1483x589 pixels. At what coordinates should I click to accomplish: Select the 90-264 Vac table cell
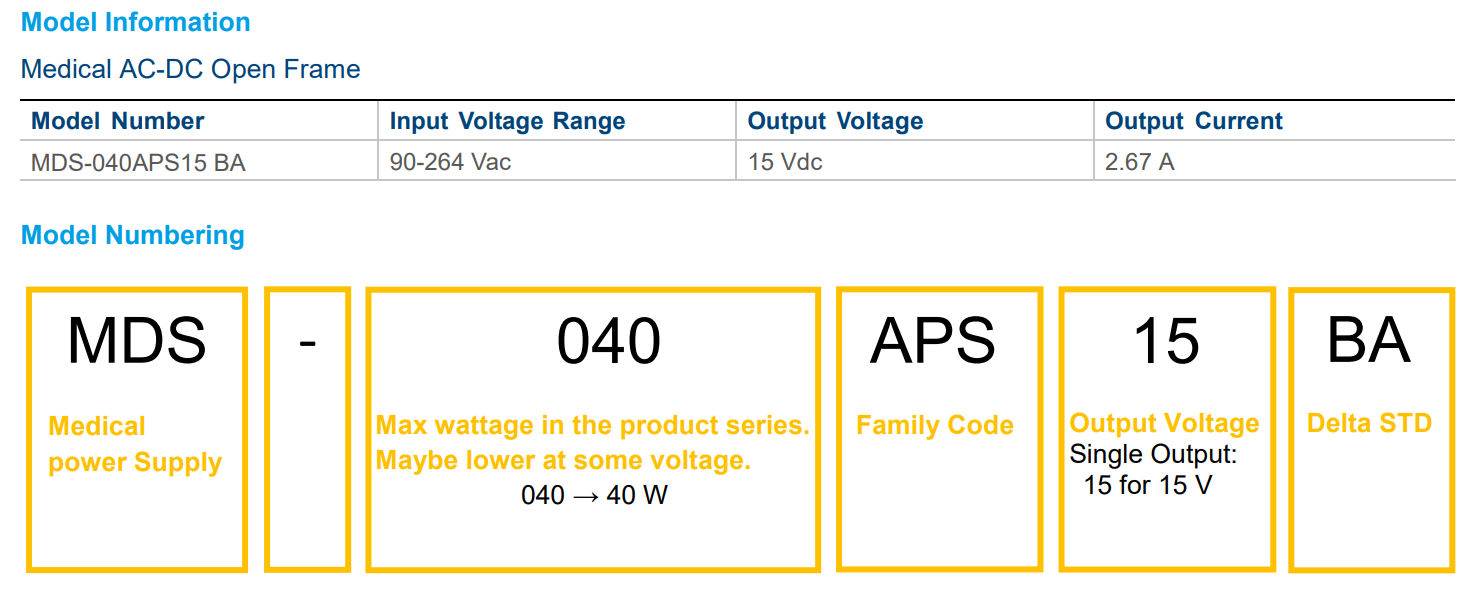coord(450,162)
